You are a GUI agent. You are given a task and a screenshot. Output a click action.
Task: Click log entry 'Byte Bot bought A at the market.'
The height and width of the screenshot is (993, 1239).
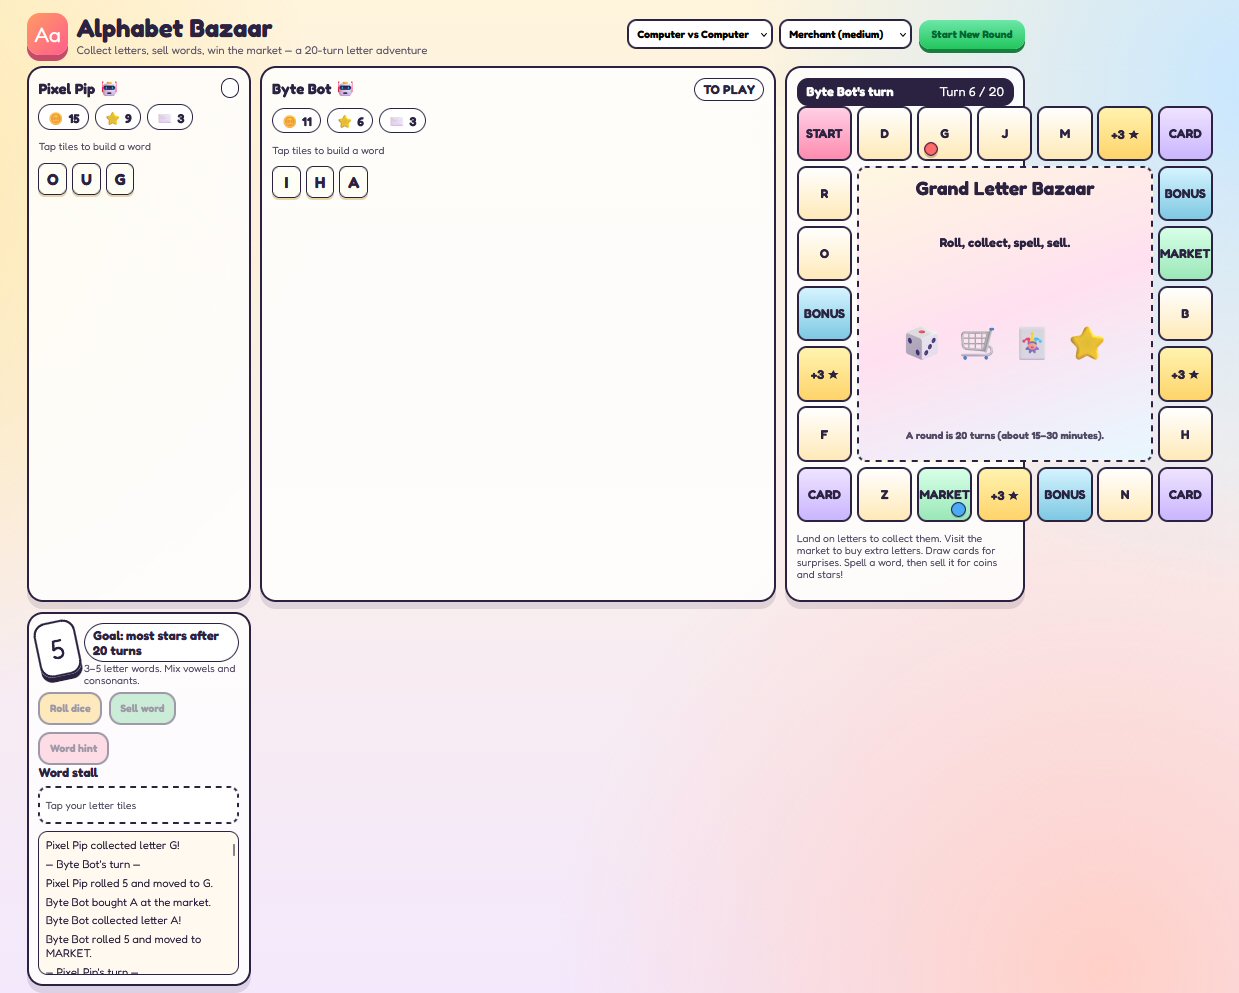tap(128, 902)
